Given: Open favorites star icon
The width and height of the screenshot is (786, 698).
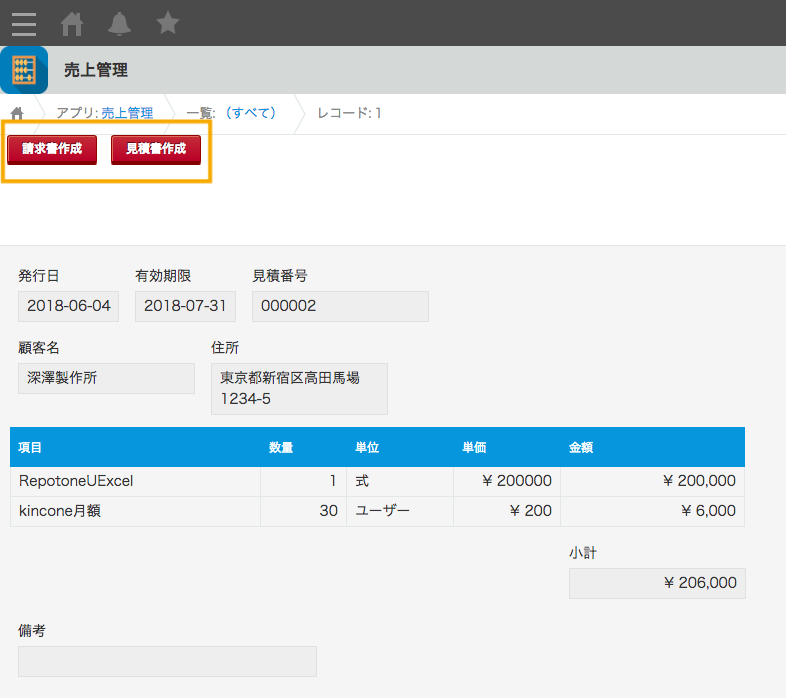Looking at the screenshot, I should point(167,23).
